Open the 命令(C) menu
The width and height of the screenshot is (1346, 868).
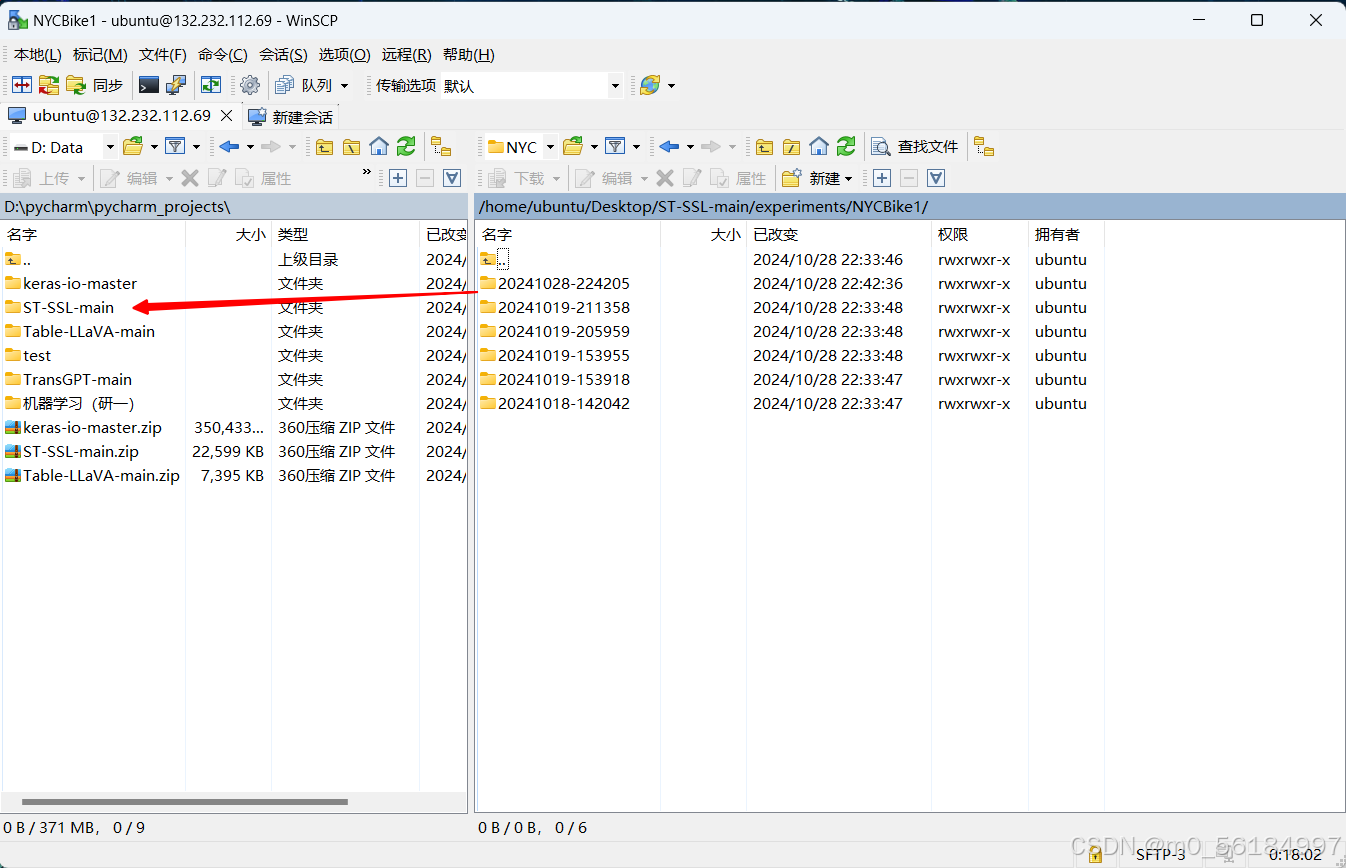(223, 55)
